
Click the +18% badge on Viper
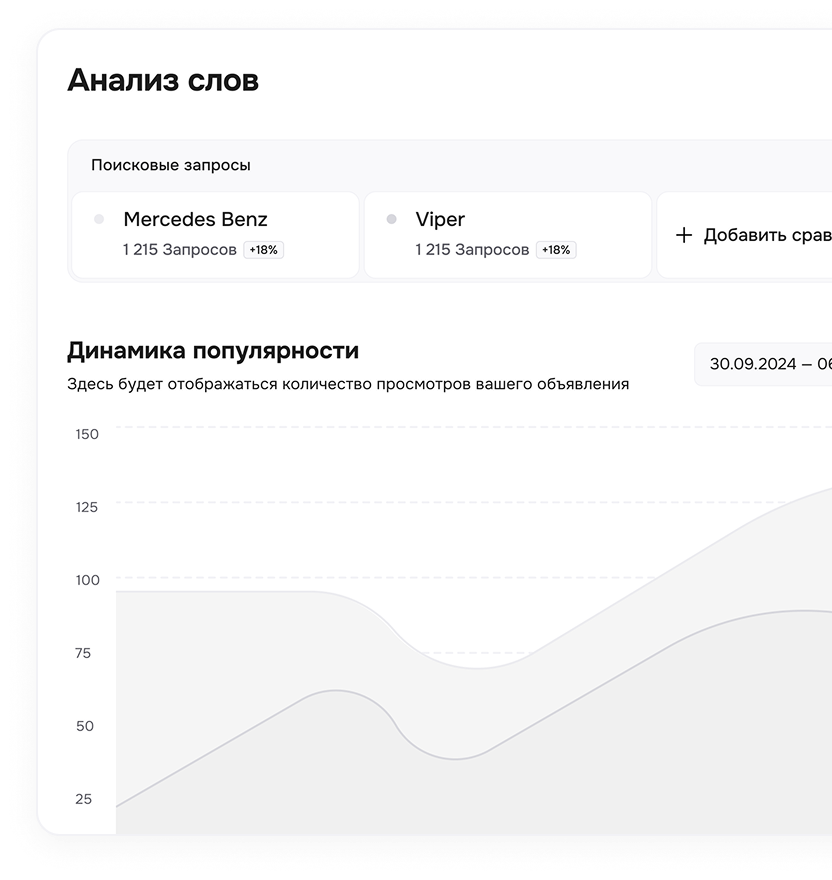[556, 250]
